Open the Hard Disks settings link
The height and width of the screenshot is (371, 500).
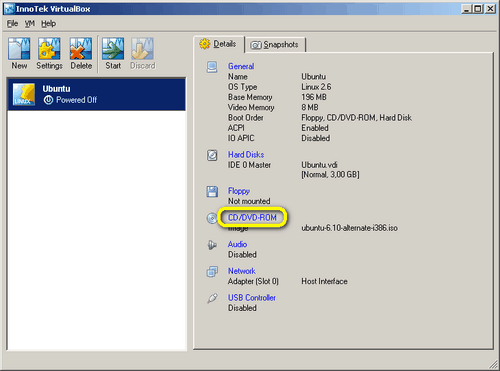pos(246,155)
